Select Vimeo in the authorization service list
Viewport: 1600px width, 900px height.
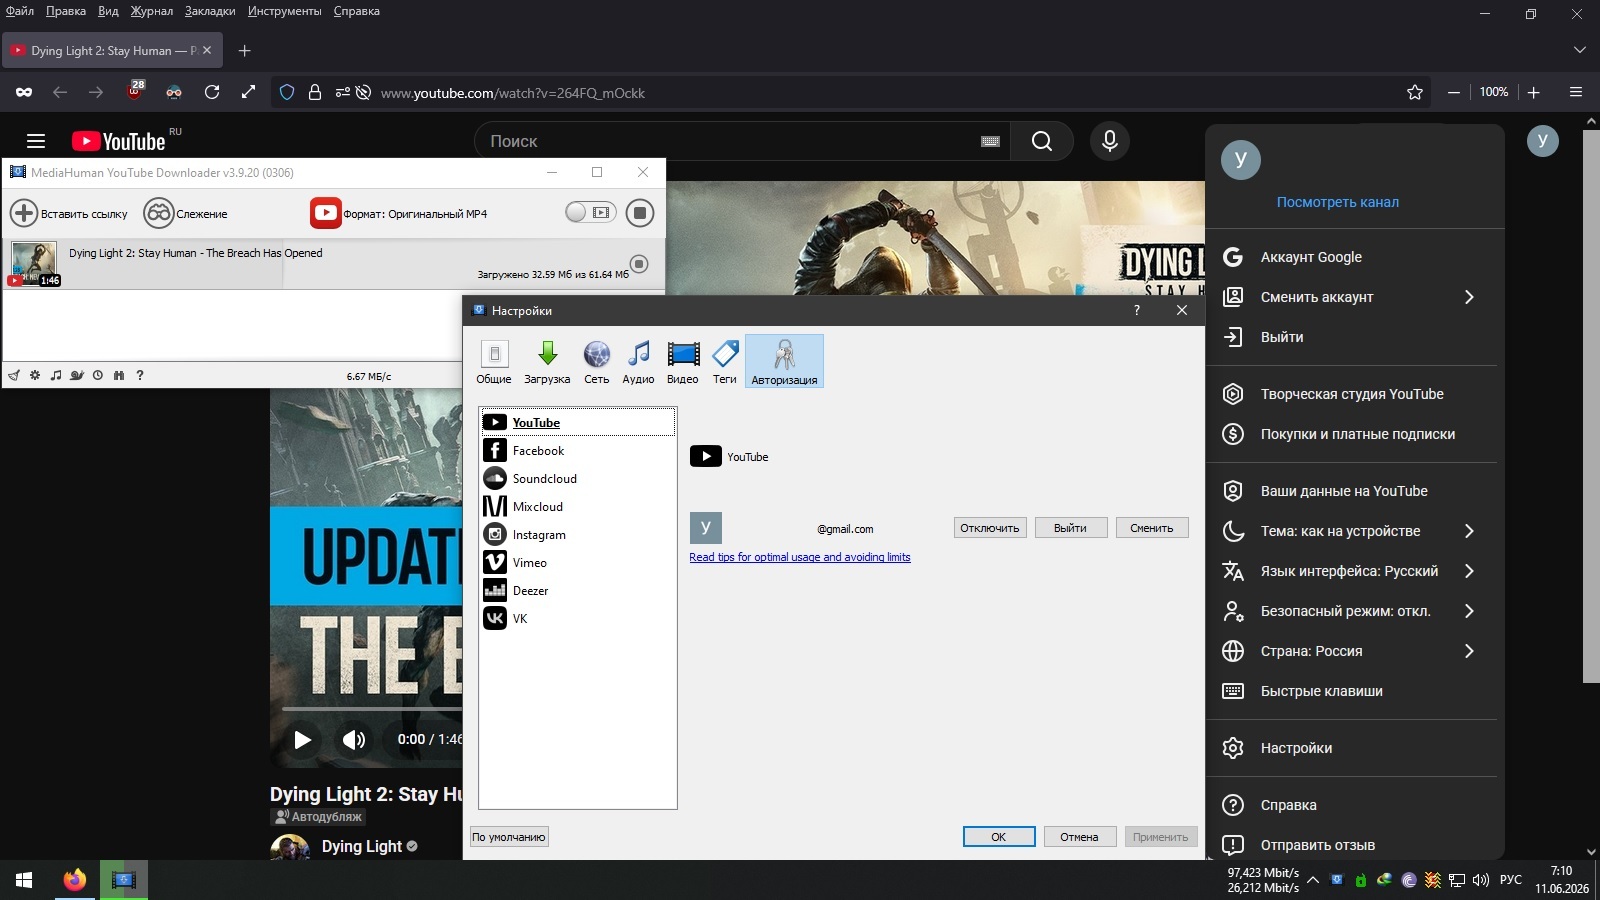pos(578,563)
